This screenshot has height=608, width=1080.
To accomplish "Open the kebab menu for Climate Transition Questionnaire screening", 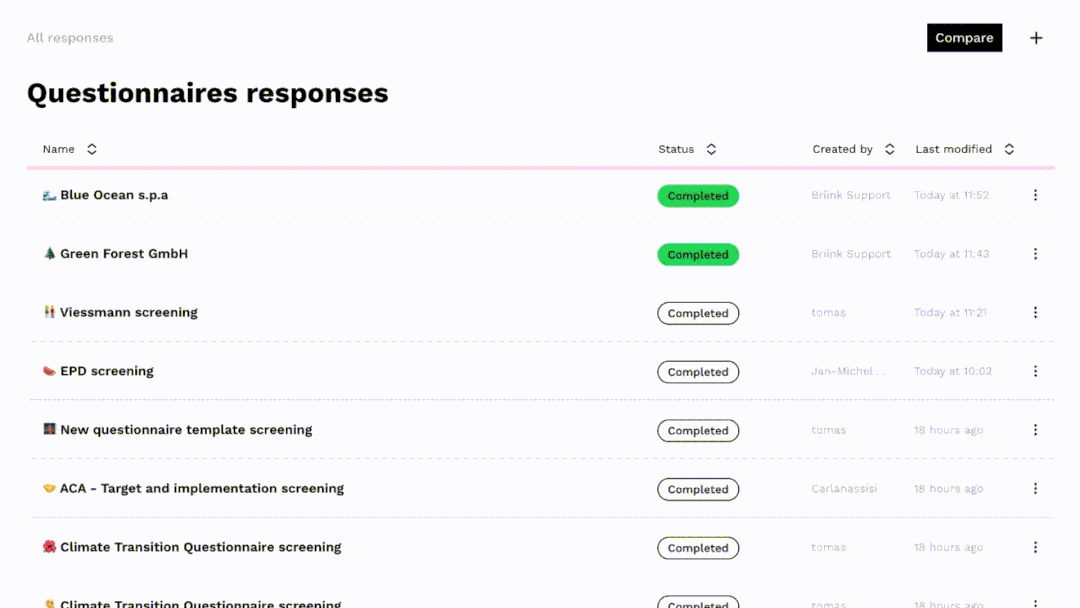I will pyautogui.click(x=1035, y=547).
